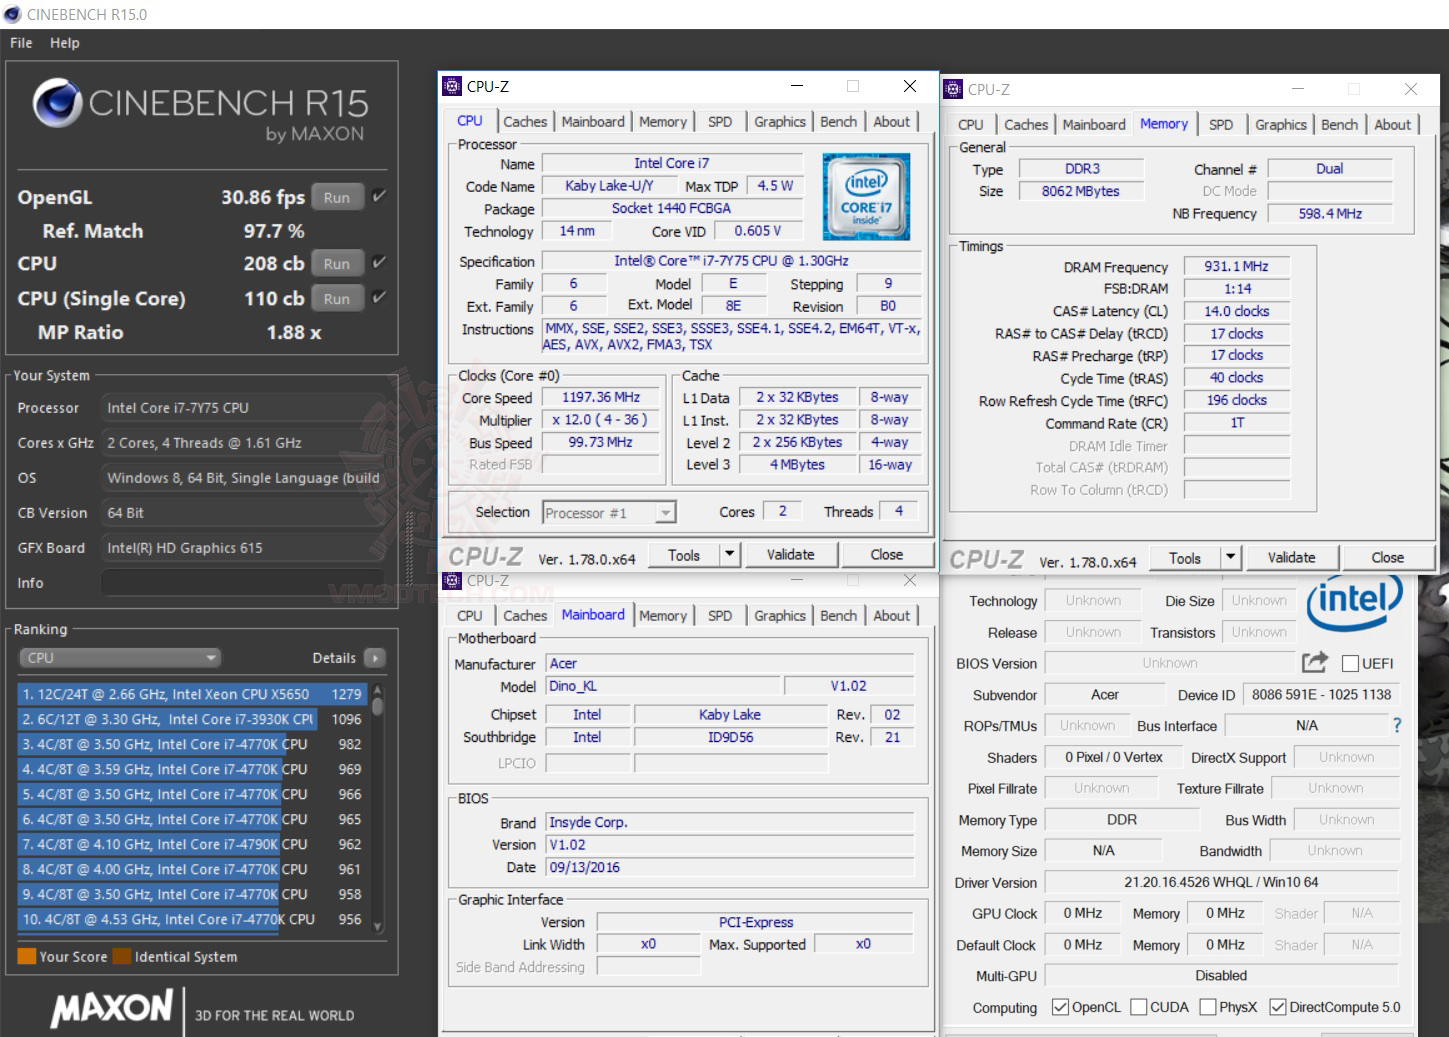
Task: Open the Mainboard tab in the CPU-Z Processor window
Action: (593, 122)
